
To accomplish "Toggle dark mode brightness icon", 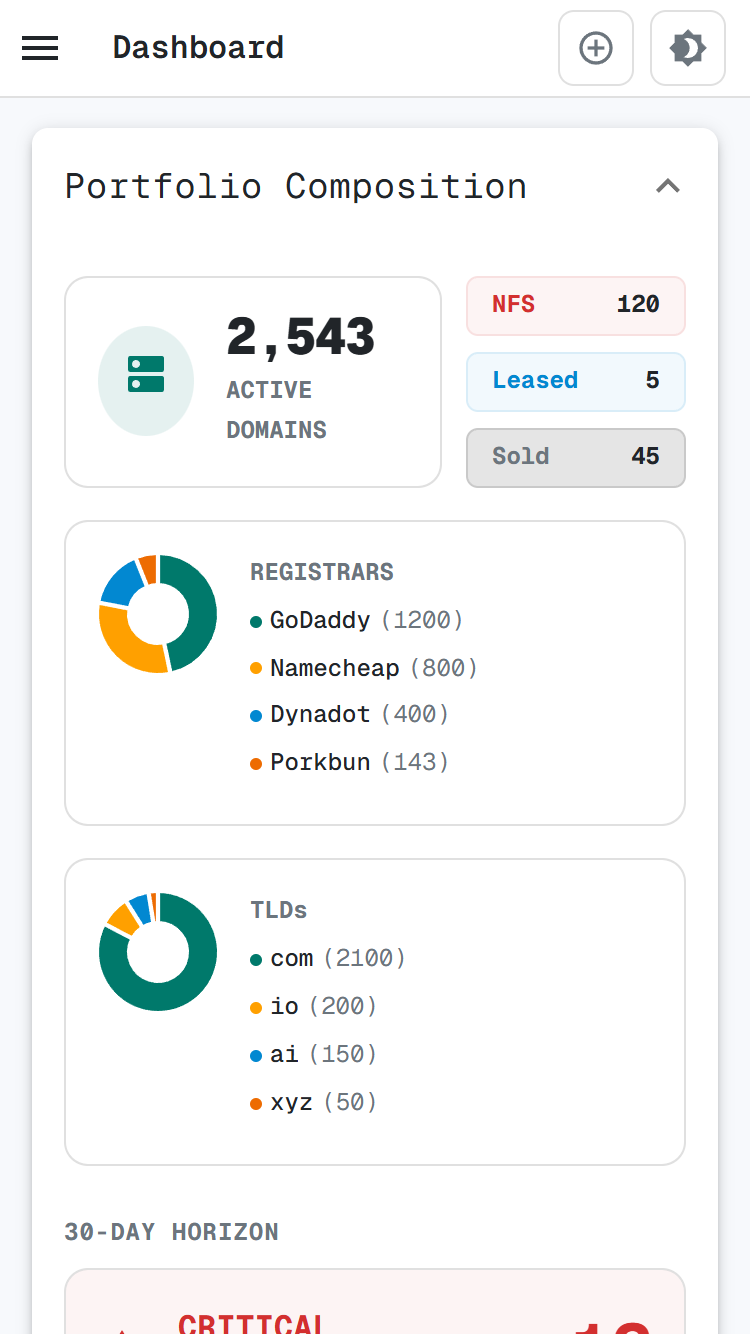I will point(688,48).
